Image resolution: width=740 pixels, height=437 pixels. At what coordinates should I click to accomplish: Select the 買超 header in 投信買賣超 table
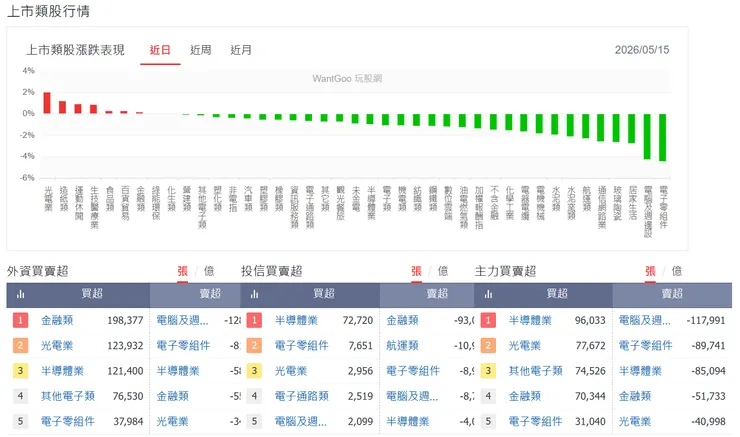click(324, 294)
